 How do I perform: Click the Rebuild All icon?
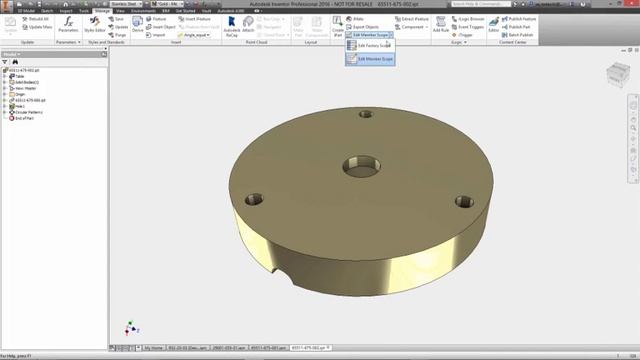tap(25, 19)
